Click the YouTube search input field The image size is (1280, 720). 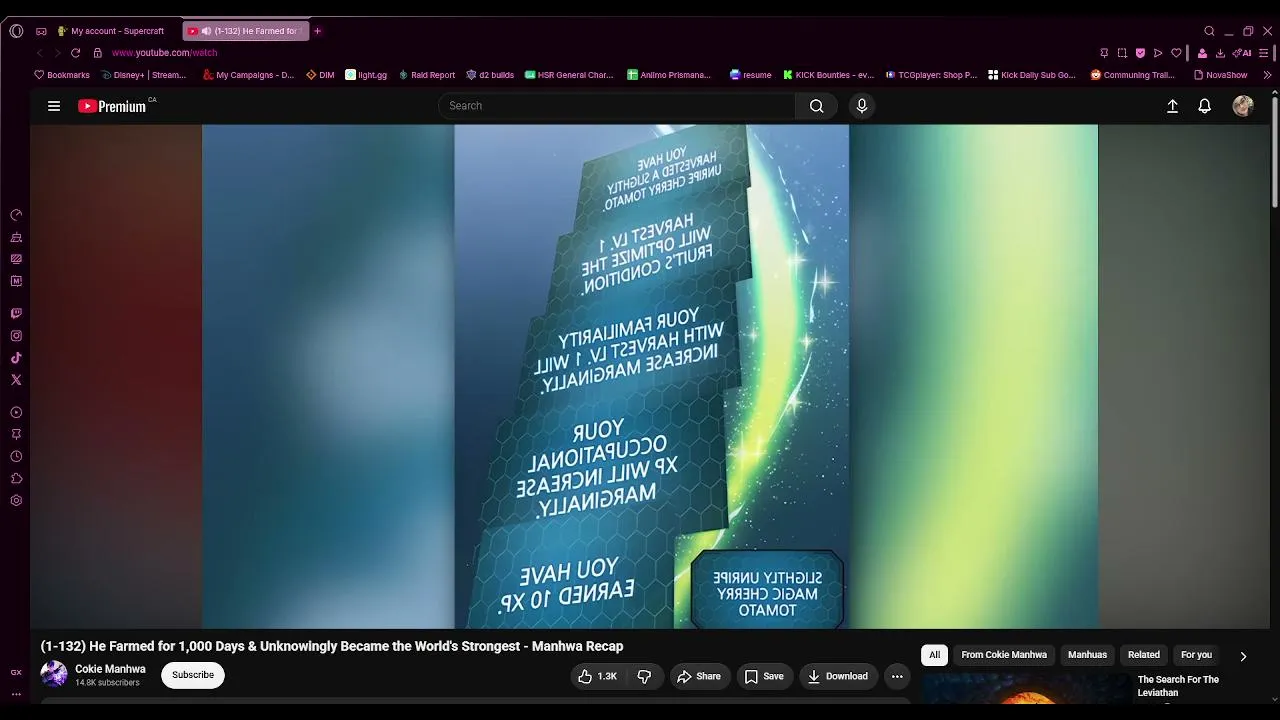coord(617,106)
